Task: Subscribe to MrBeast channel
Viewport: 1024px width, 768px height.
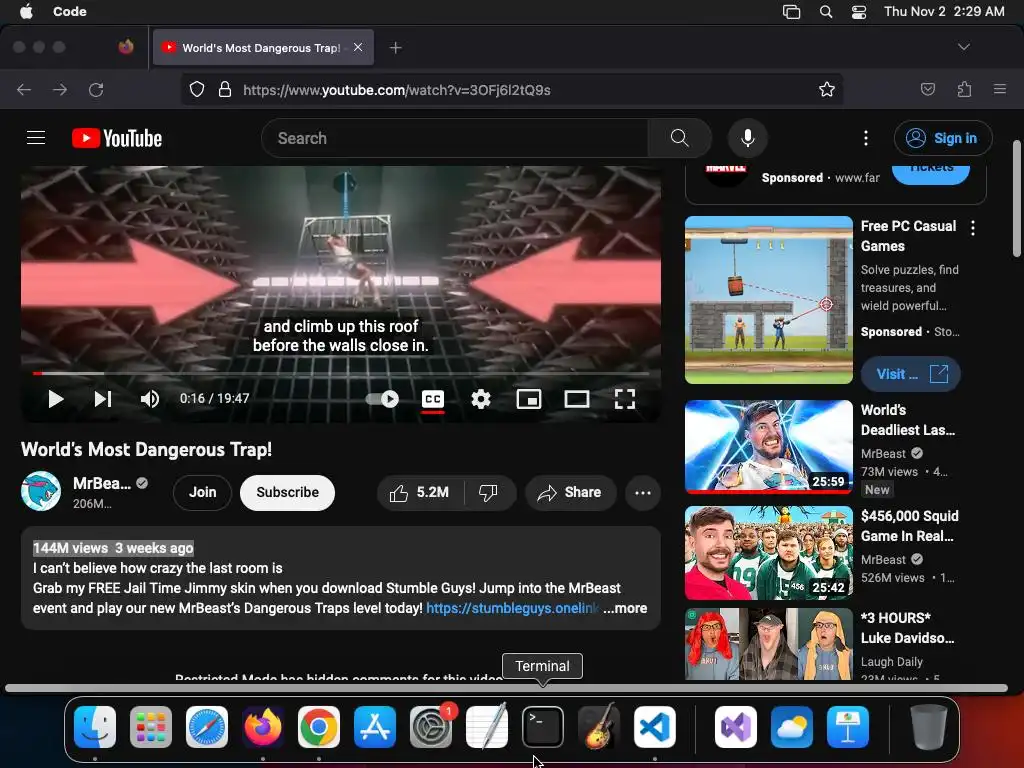Action: [287, 492]
